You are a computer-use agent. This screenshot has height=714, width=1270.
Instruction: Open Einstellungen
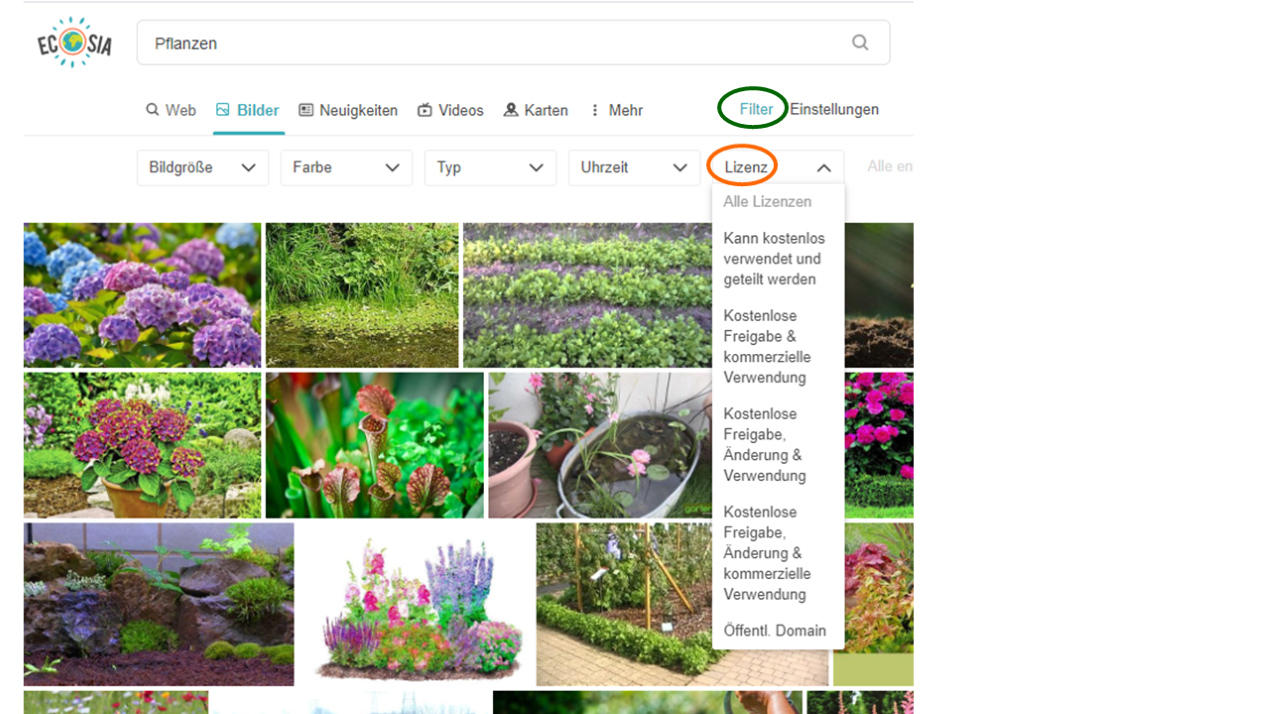[834, 109]
